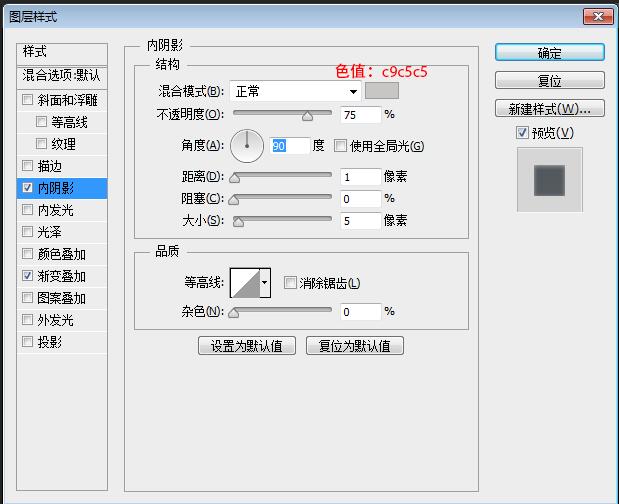Image resolution: width=619 pixels, height=504 pixels.
Task: Click the 杂色 noise slider handle
Action: click(234, 313)
